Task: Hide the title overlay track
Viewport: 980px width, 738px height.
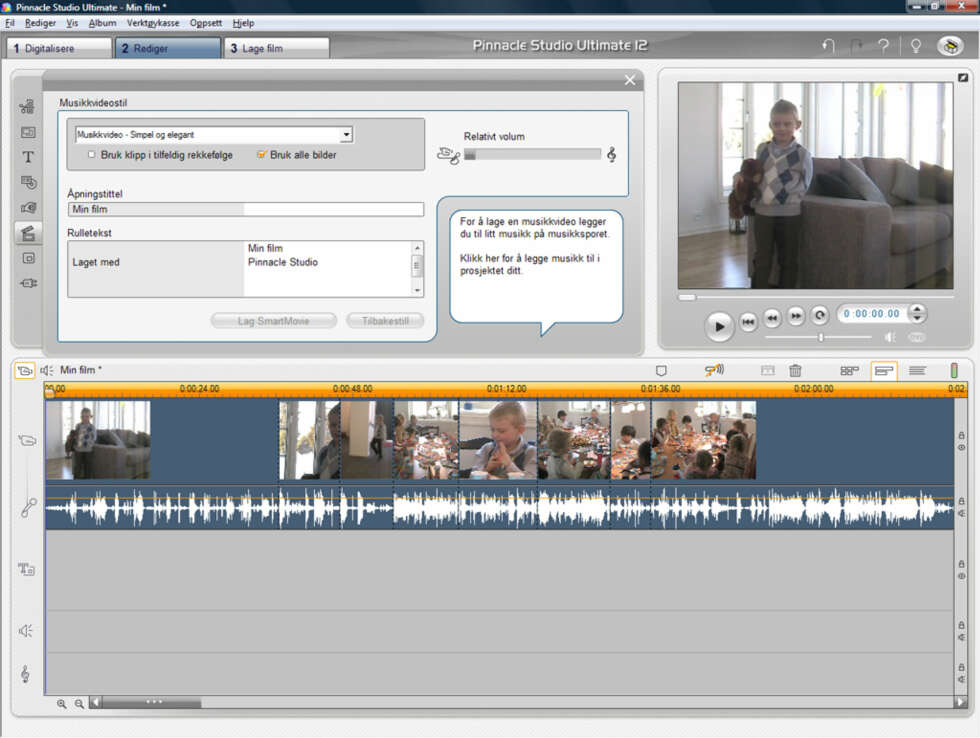Action: point(961,576)
